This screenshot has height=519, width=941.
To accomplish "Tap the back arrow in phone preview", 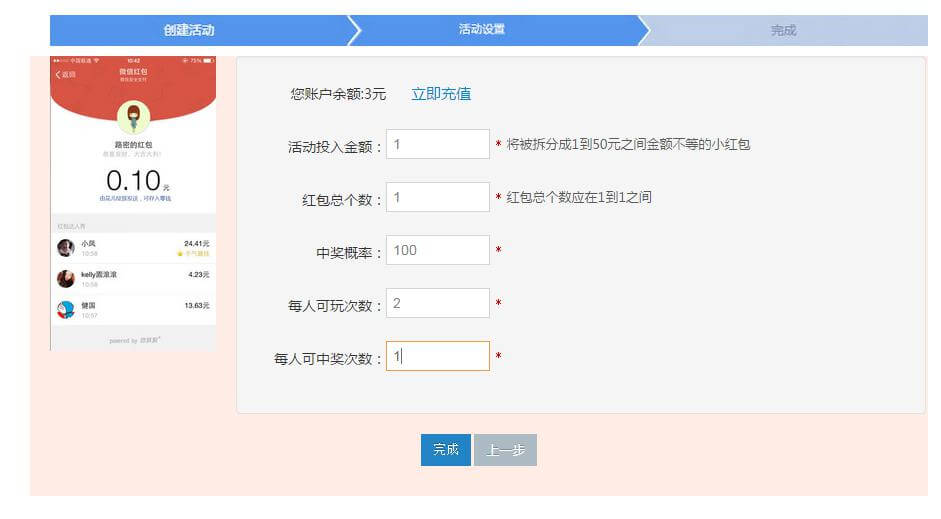I will (x=58, y=74).
